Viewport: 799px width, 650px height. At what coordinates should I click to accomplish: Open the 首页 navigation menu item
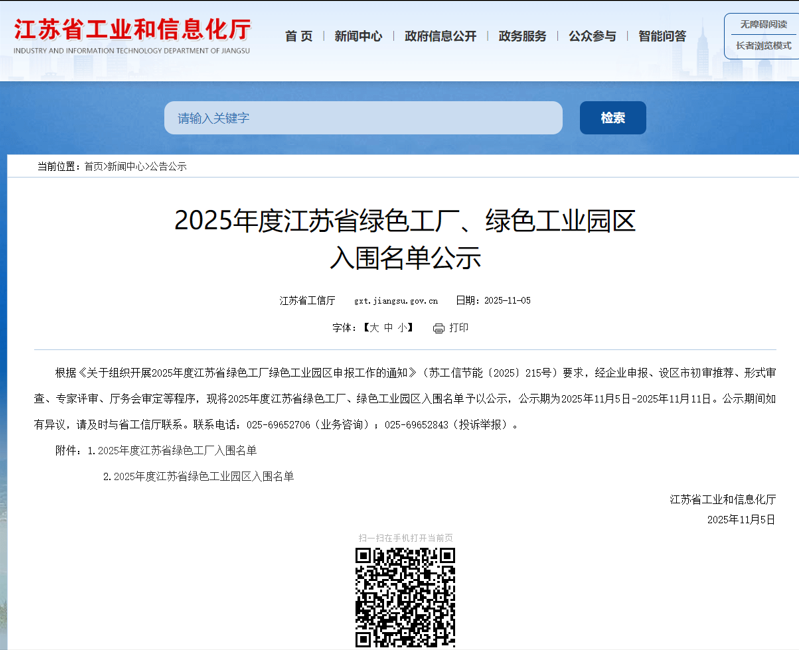point(298,36)
